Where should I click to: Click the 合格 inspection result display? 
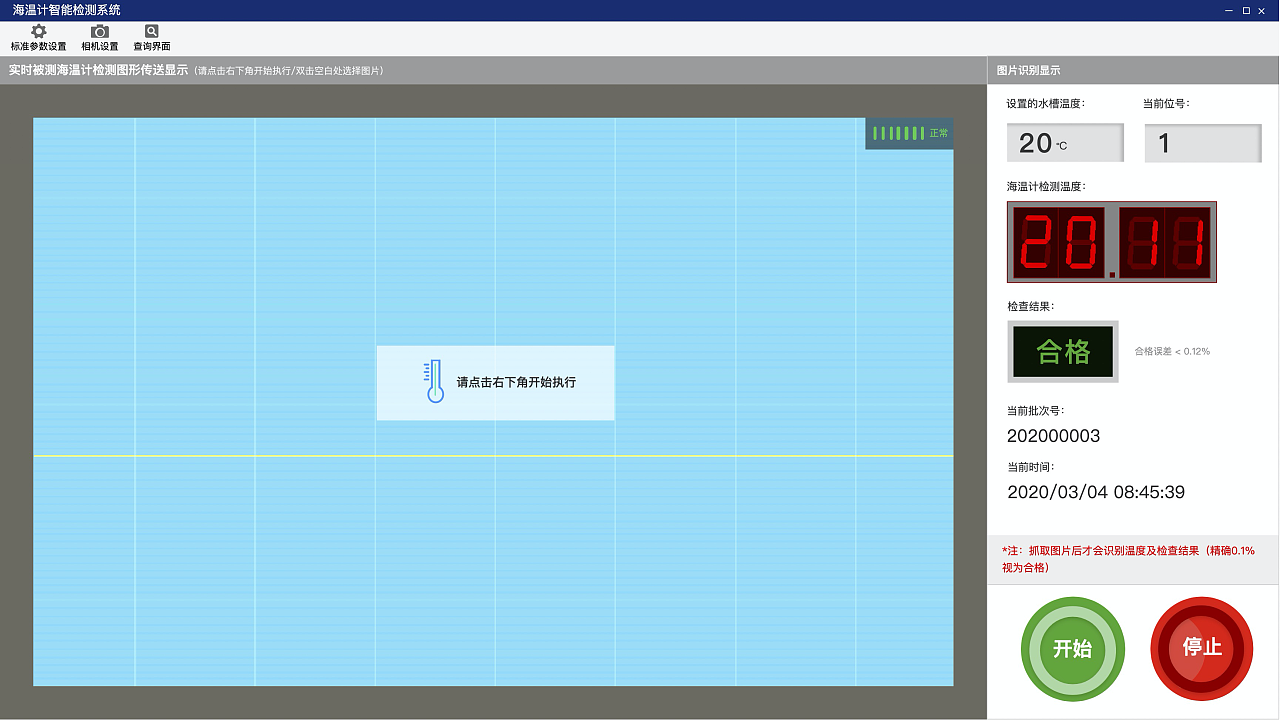(1063, 351)
